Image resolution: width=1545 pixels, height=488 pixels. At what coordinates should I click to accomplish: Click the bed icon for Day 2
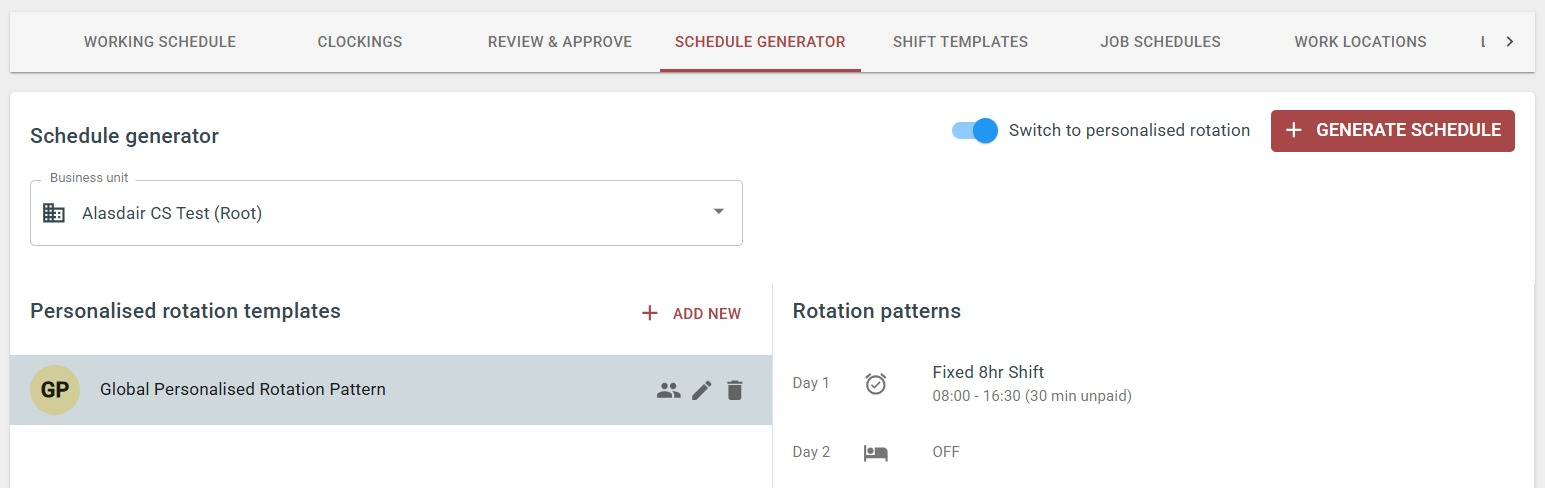tap(876, 452)
